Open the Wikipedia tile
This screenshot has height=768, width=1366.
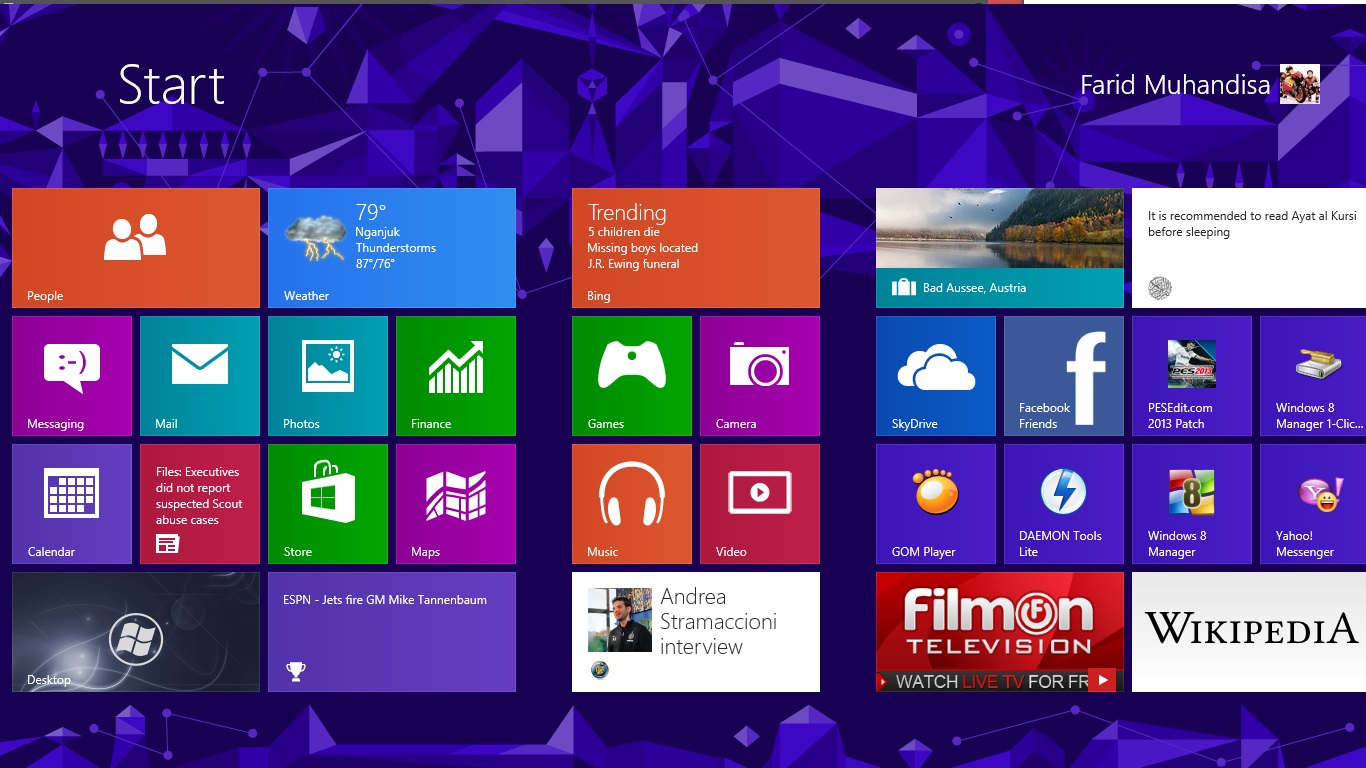coord(1248,631)
